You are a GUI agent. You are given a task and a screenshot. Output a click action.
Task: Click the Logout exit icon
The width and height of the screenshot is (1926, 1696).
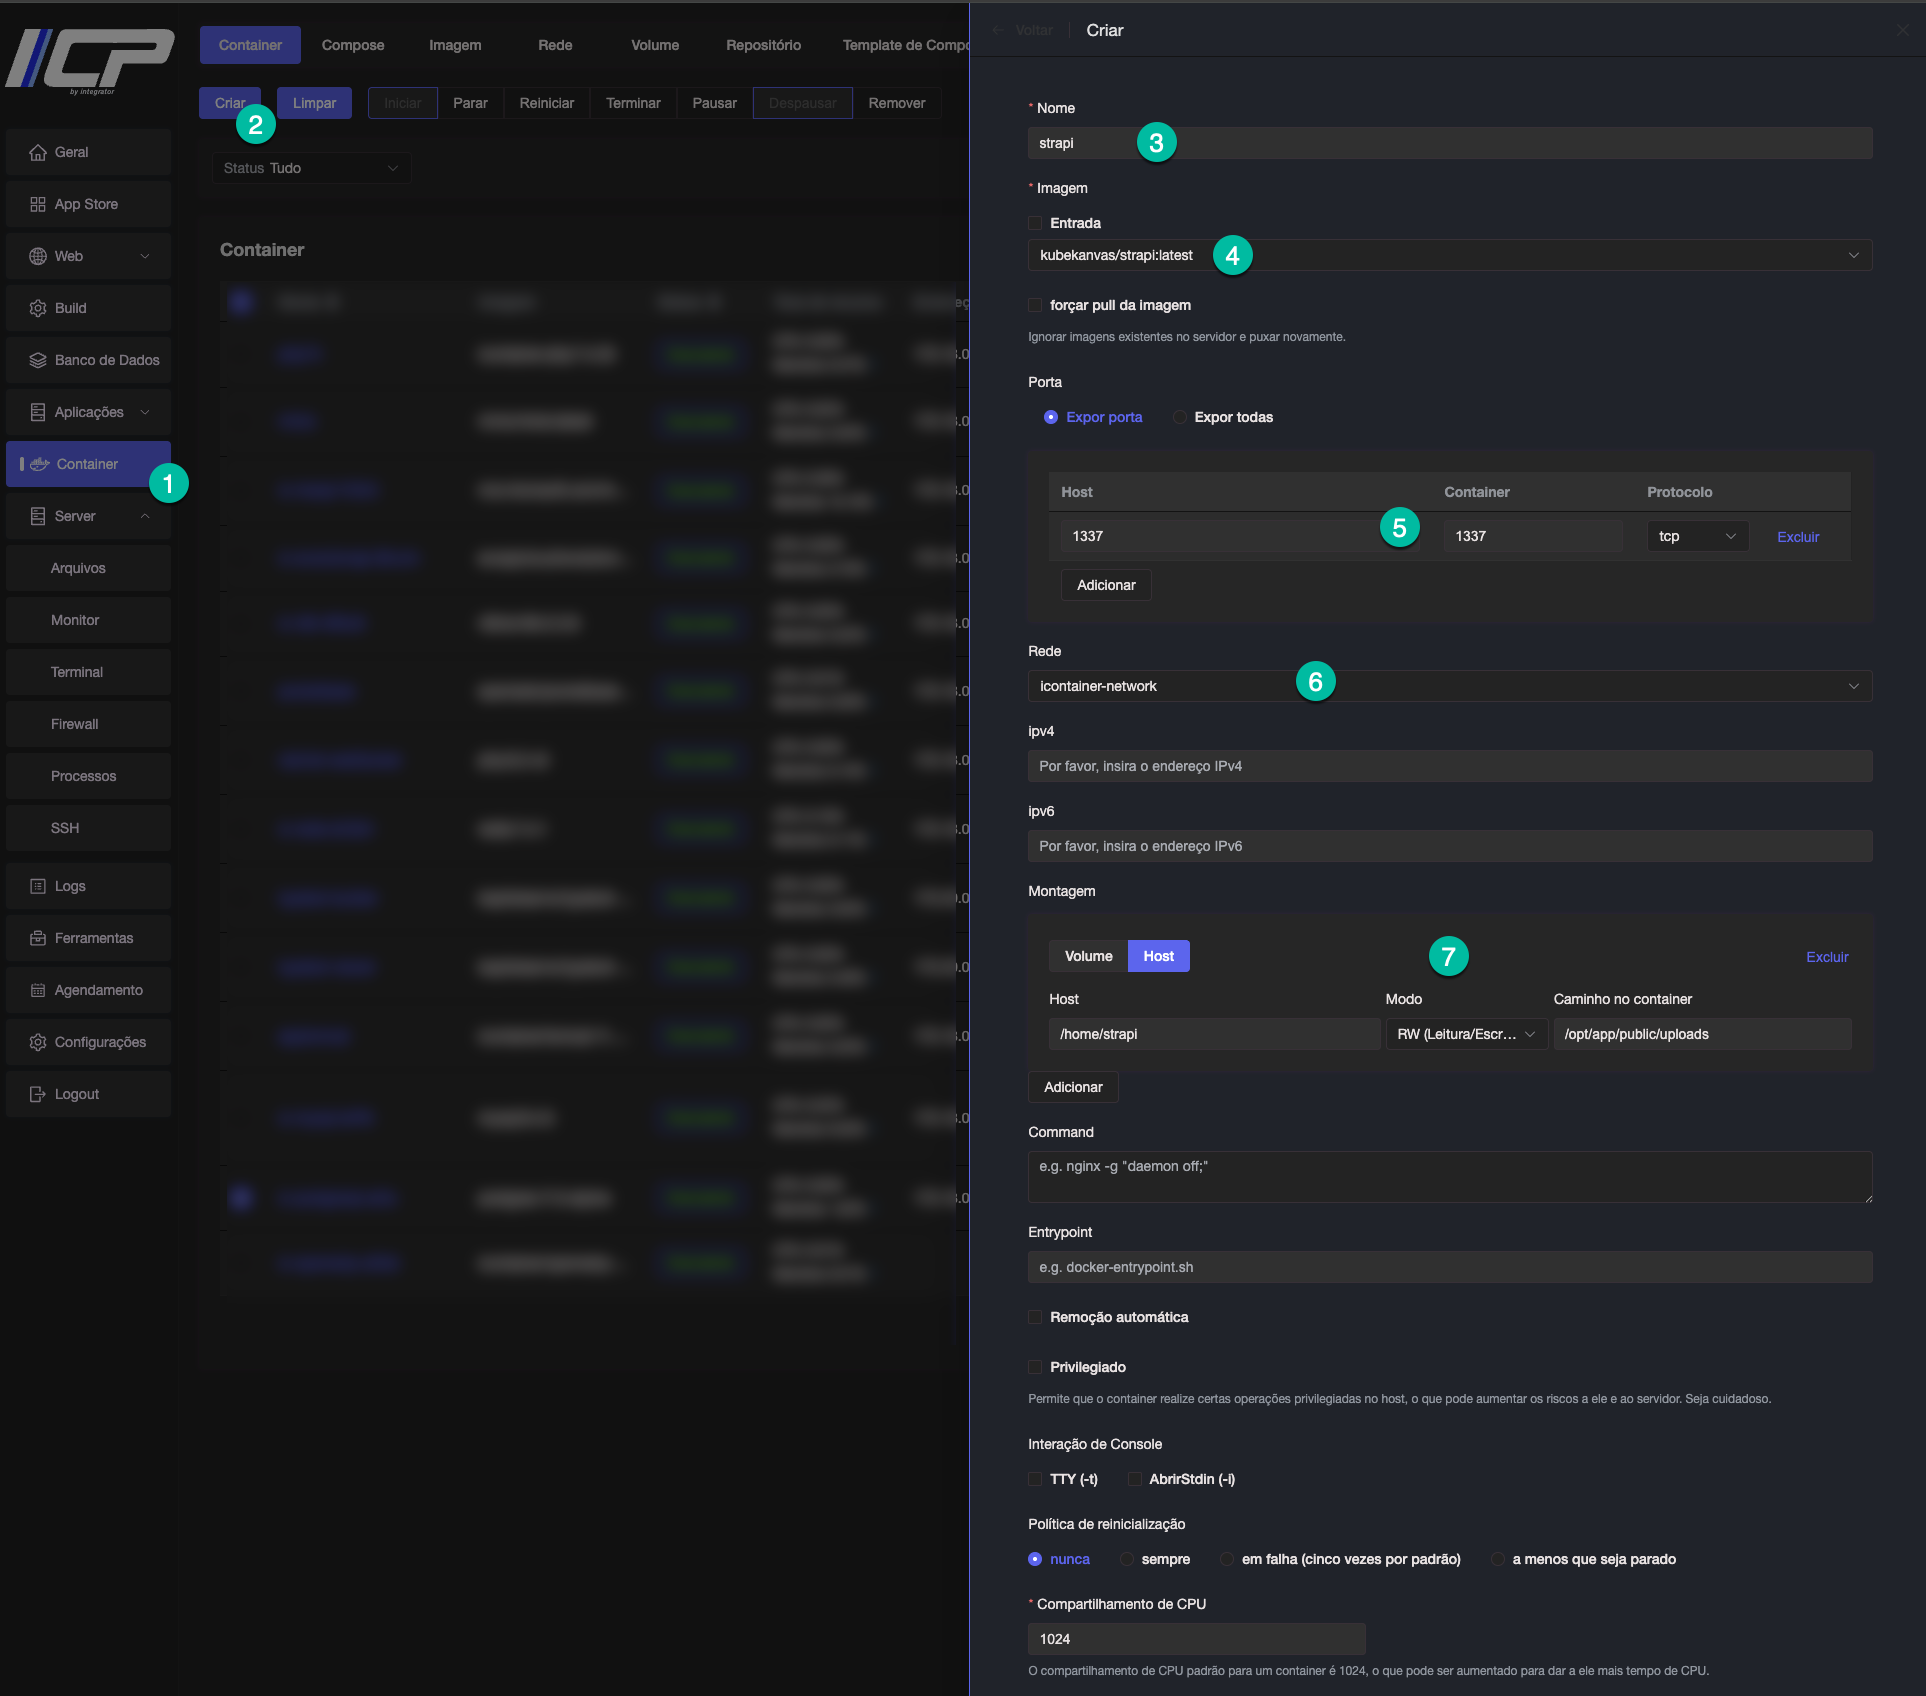point(38,1094)
